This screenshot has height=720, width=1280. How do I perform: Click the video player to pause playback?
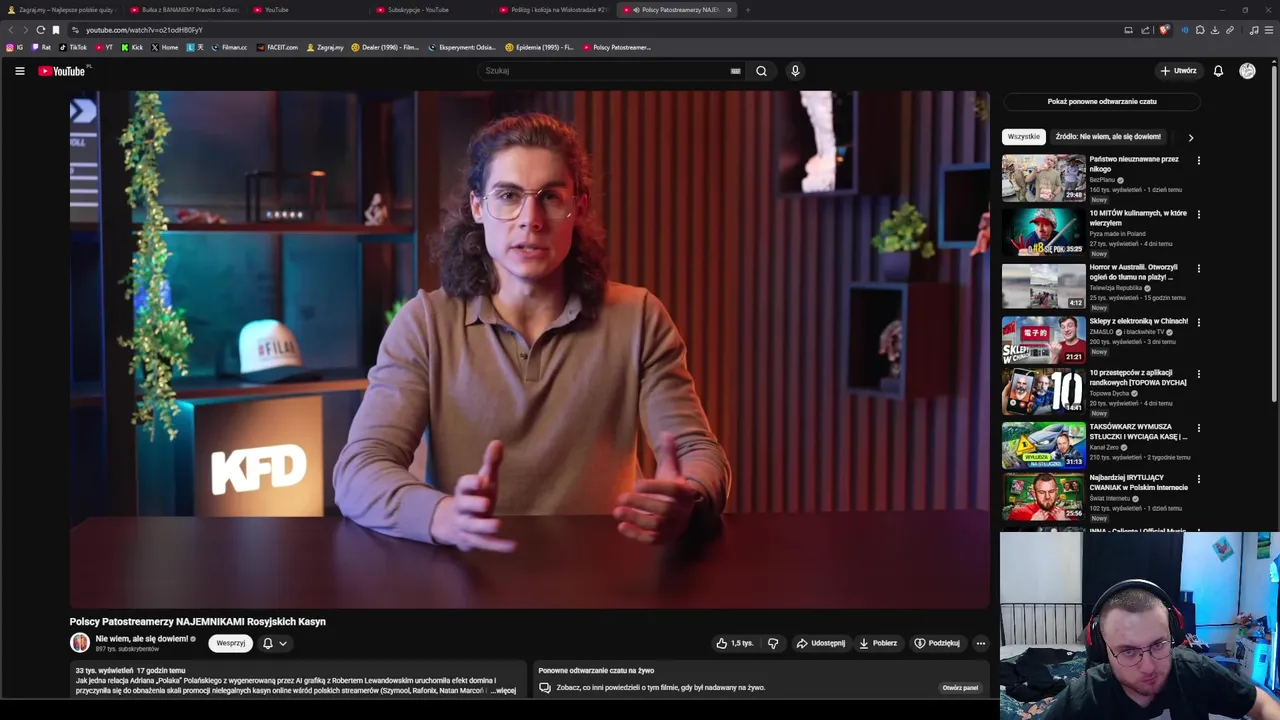(529, 349)
